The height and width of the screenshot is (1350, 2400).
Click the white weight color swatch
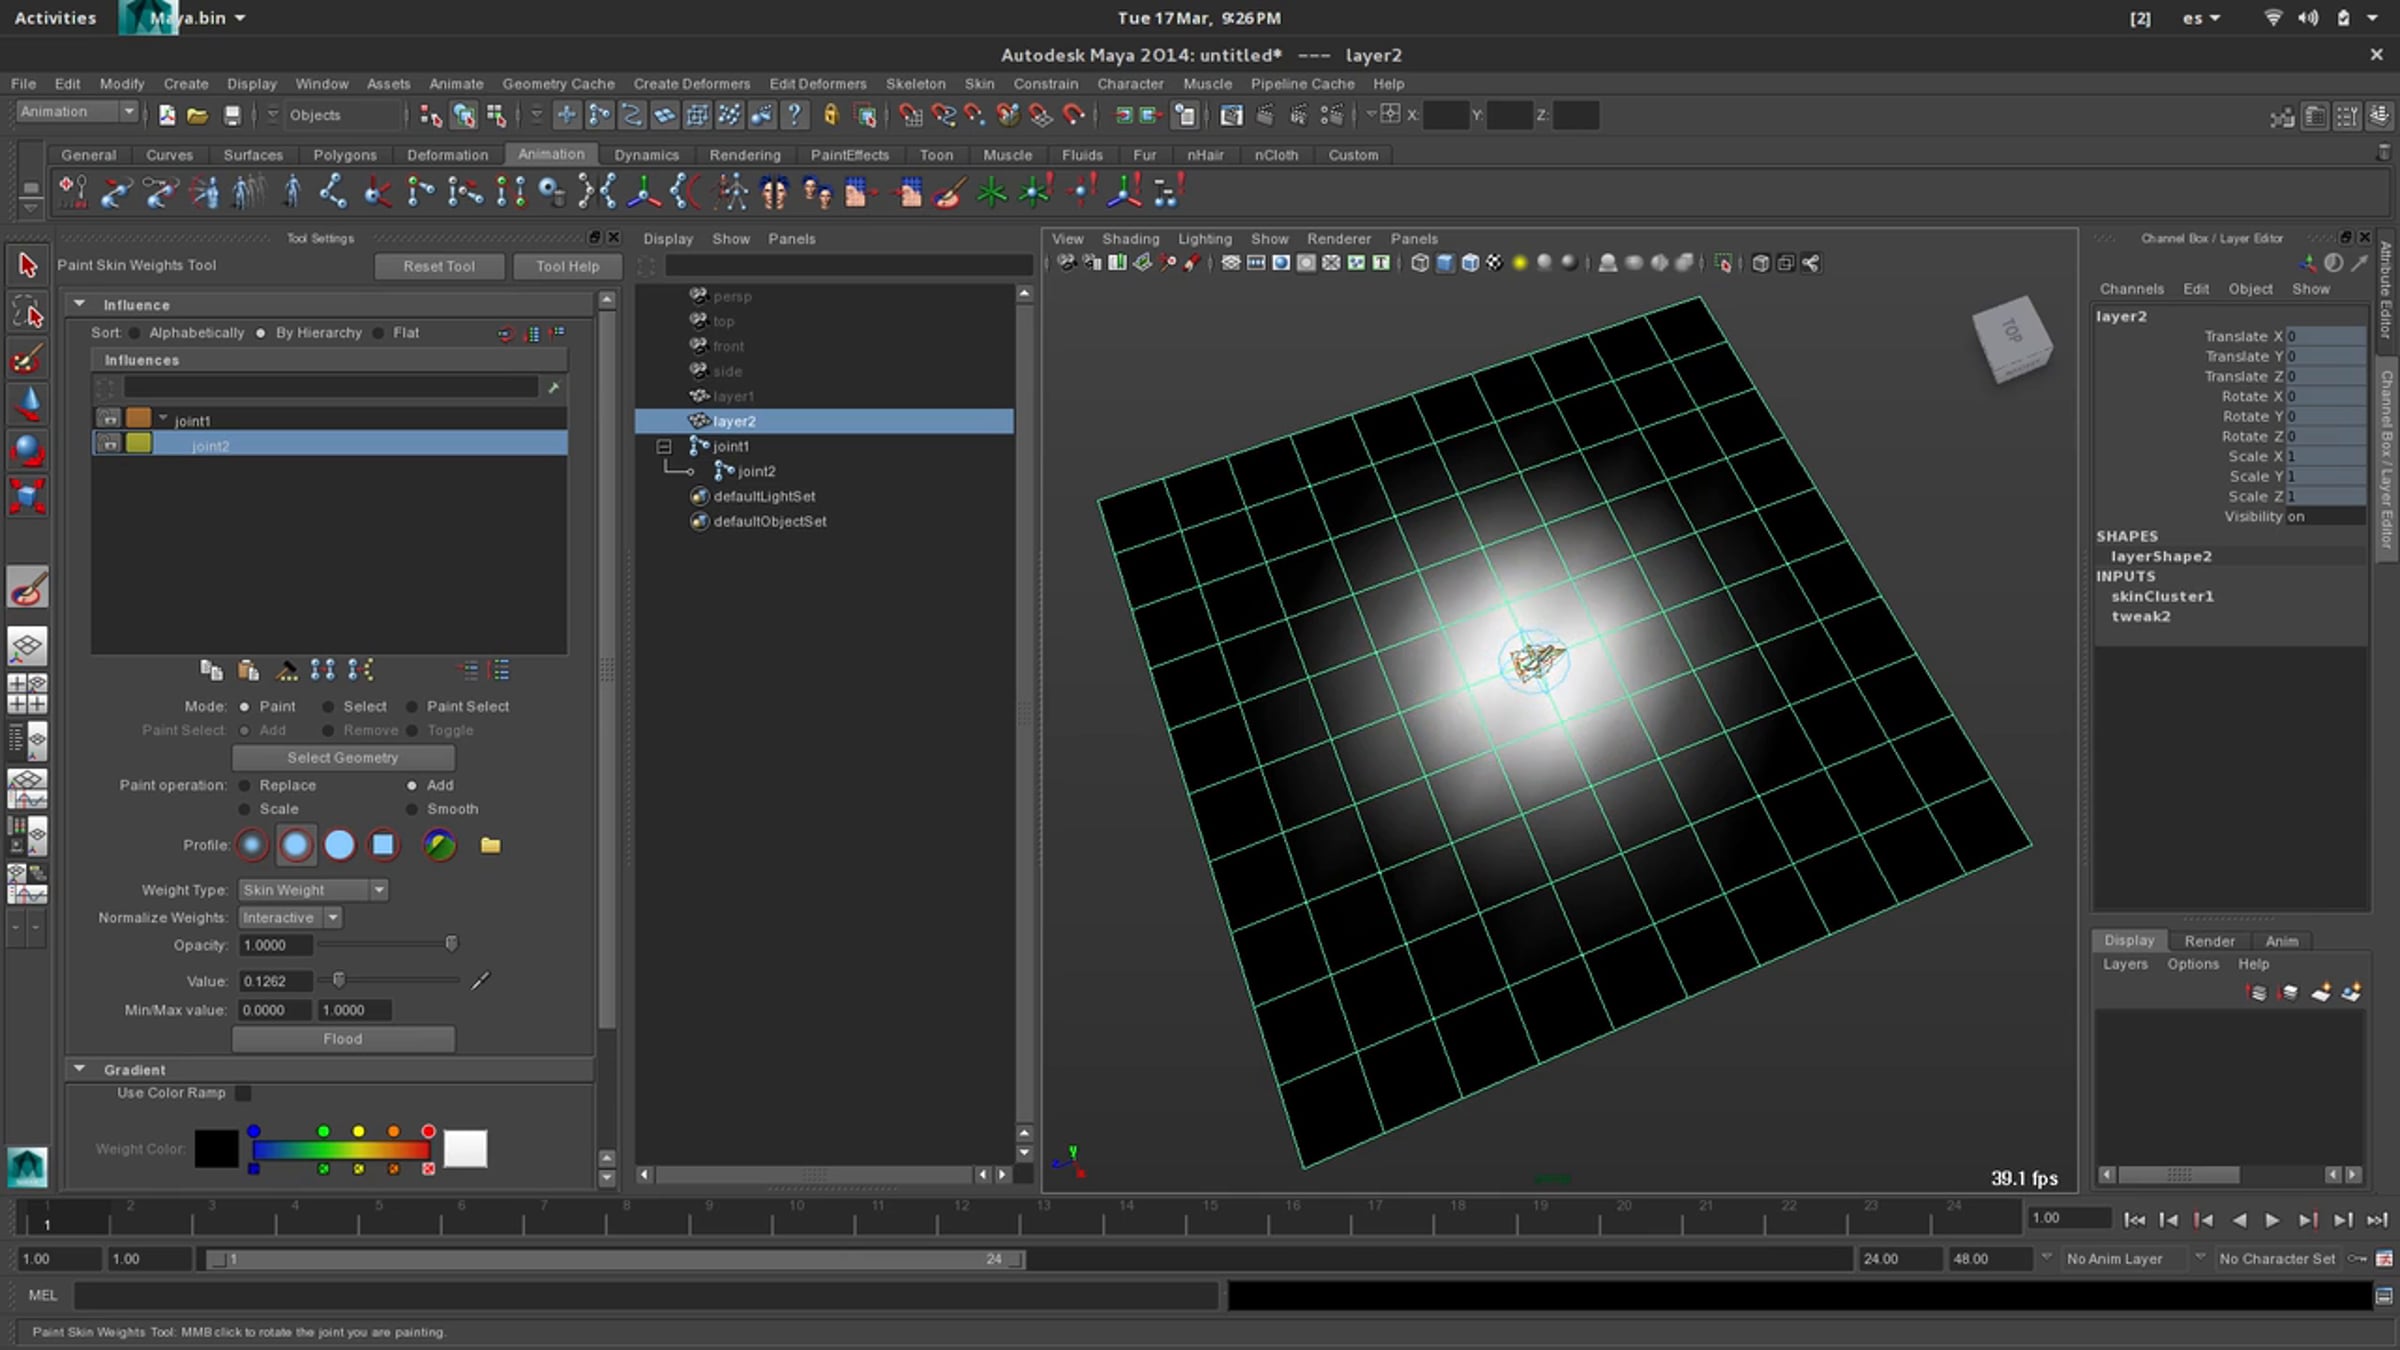pyautogui.click(x=465, y=1149)
